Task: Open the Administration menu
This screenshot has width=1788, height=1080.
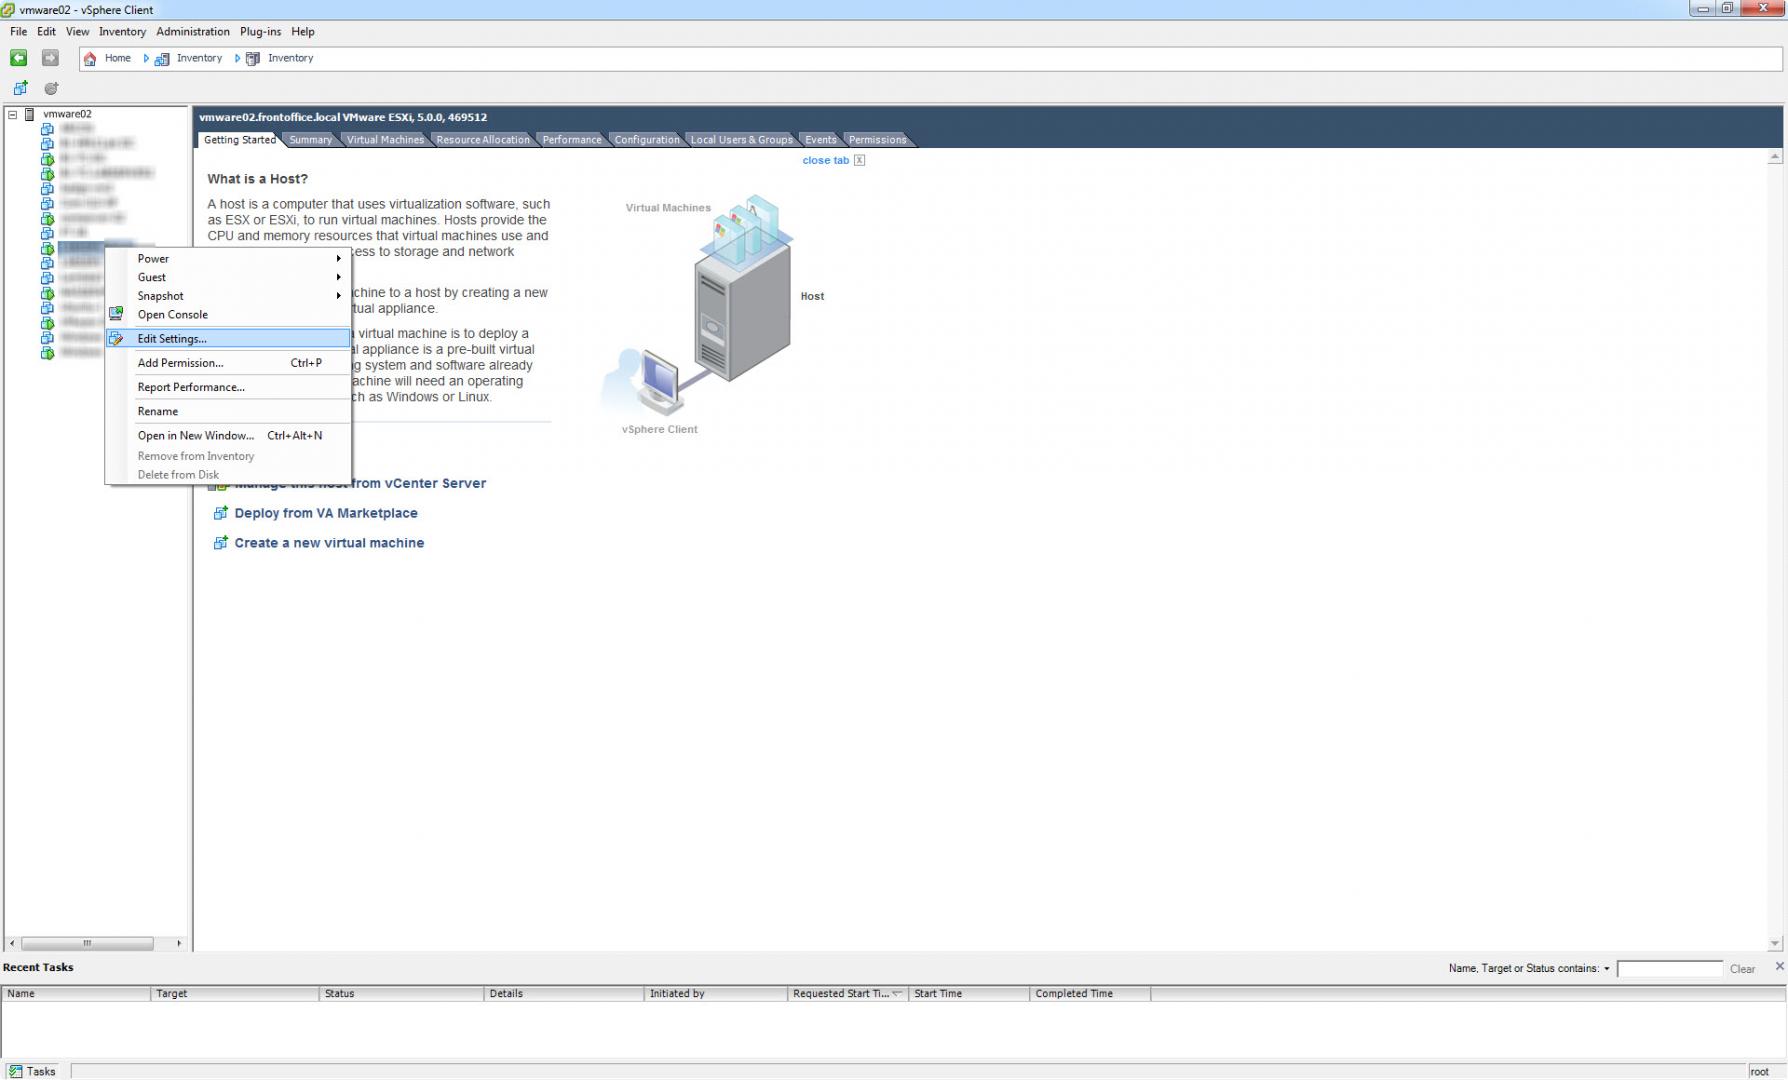Action: click(x=193, y=32)
